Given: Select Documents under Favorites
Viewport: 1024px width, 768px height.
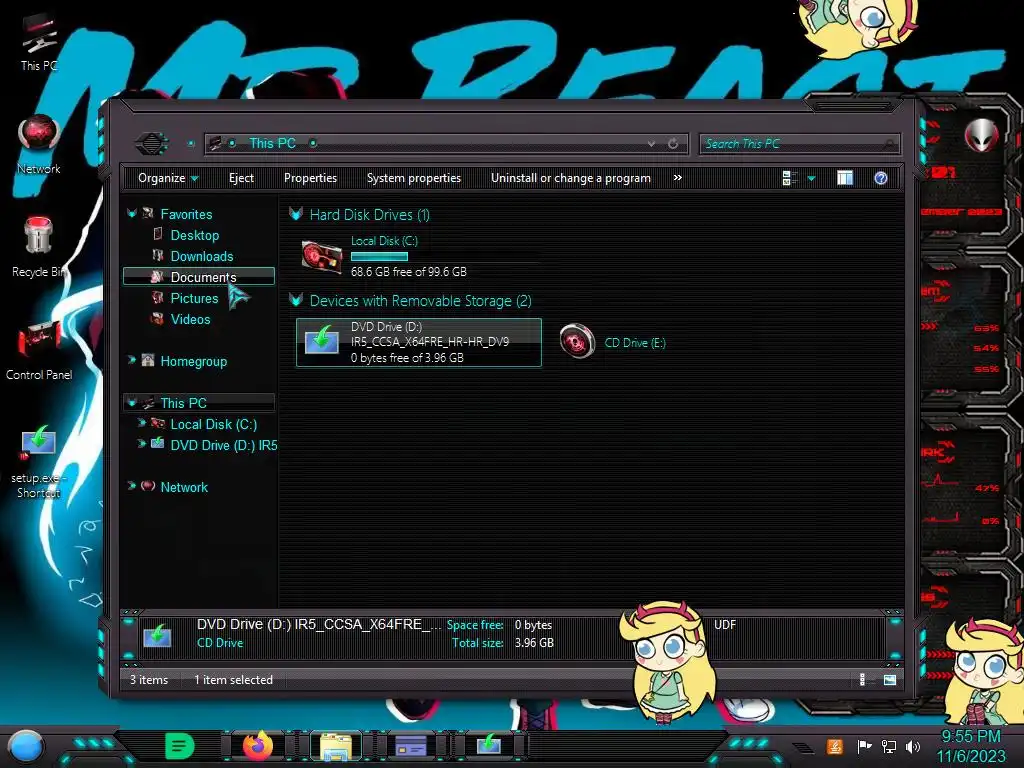Looking at the screenshot, I should [x=199, y=277].
